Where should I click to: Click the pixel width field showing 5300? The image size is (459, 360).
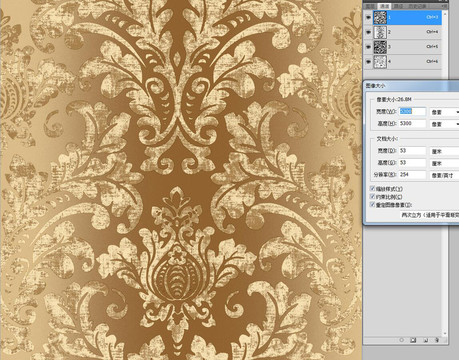tap(412, 111)
